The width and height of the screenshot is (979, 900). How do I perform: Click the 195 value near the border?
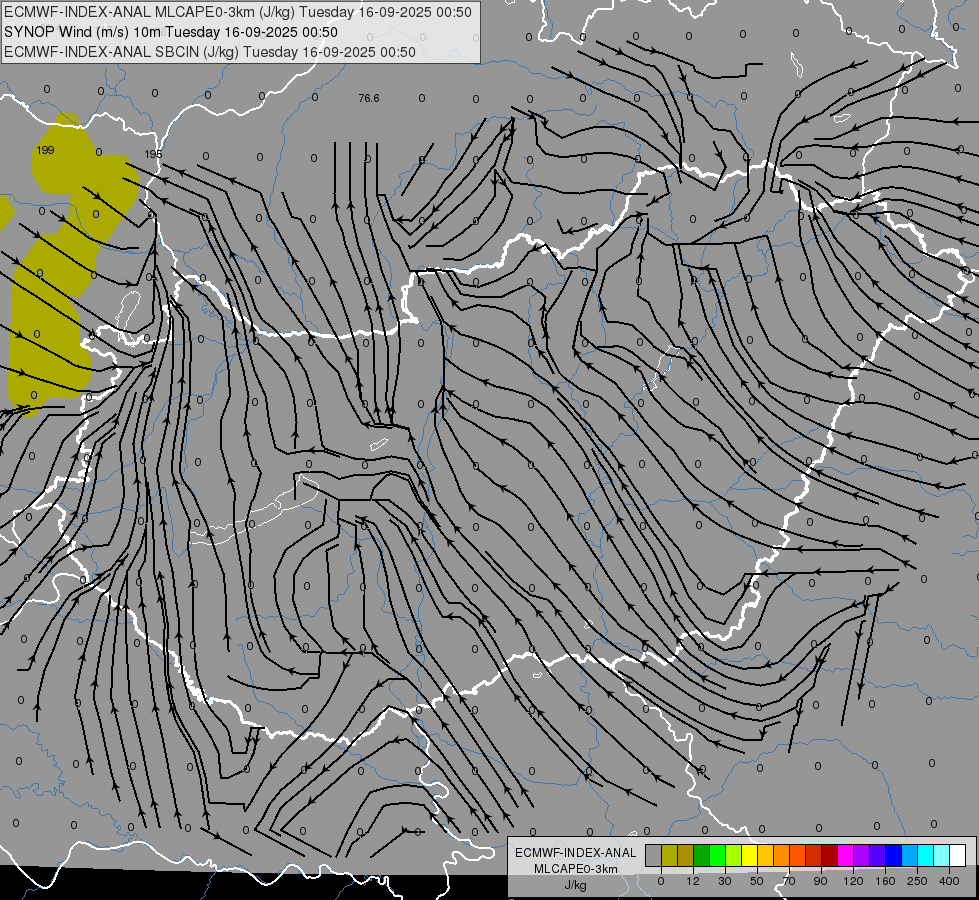pyautogui.click(x=153, y=154)
